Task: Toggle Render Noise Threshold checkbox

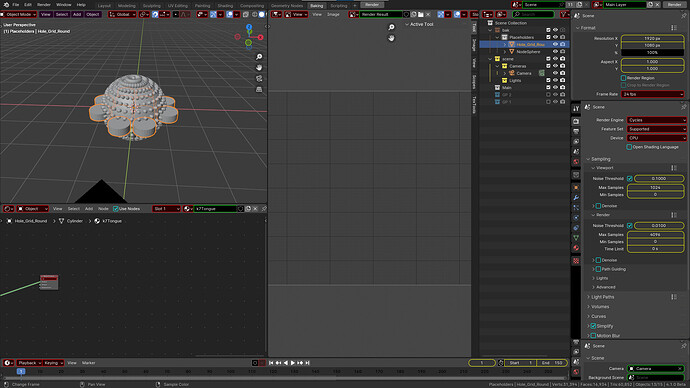Action: (x=630, y=226)
